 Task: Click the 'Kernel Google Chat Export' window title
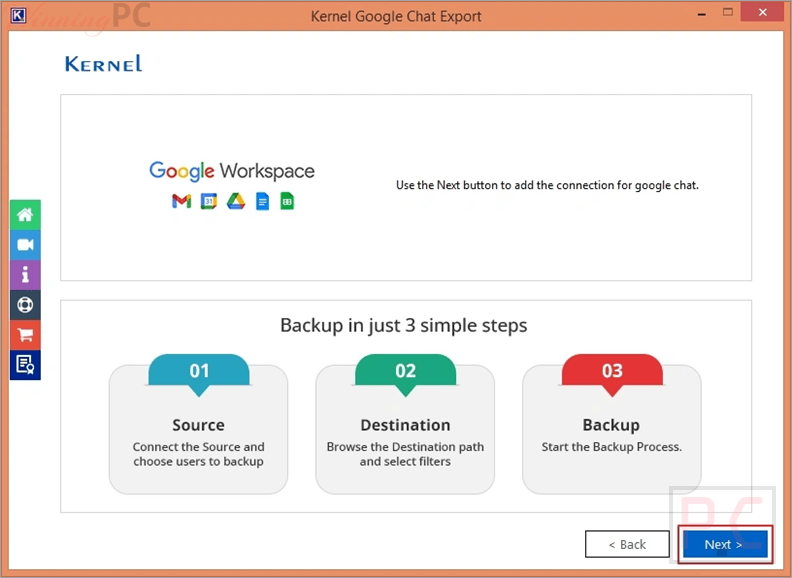tap(396, 16)
